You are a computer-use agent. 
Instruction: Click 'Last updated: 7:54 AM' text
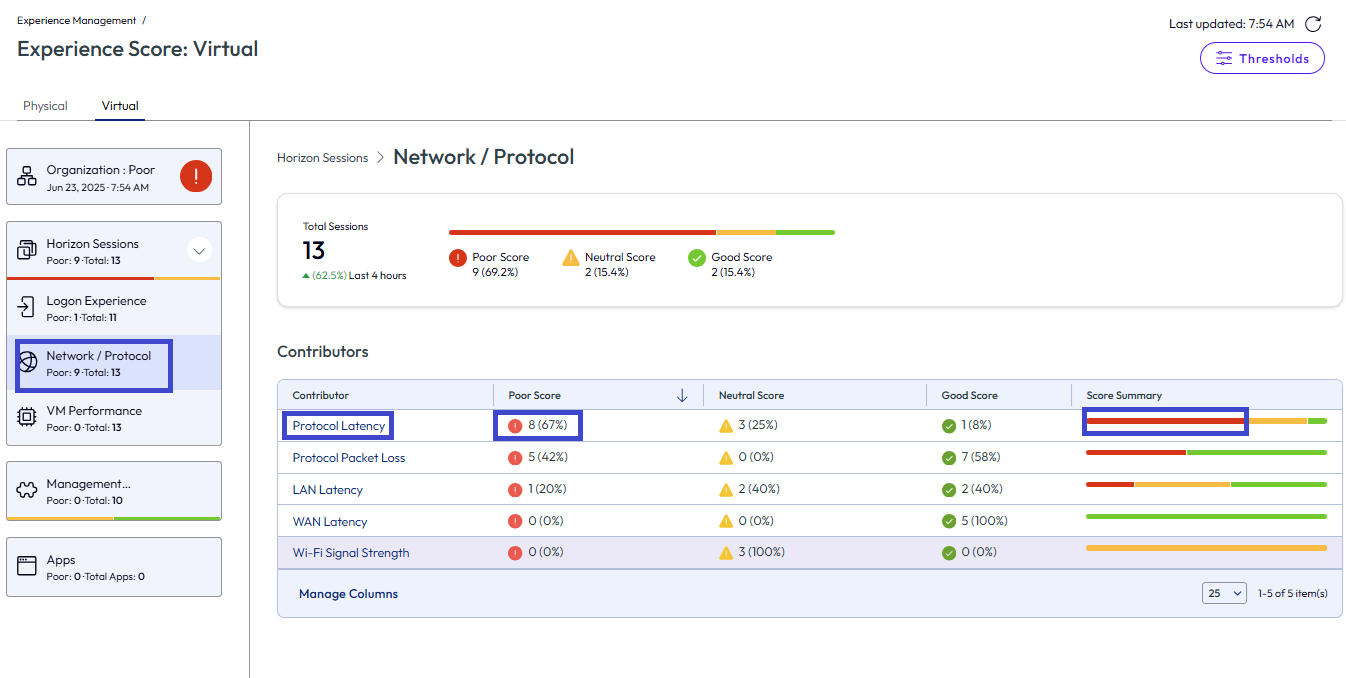[1231, 24]
